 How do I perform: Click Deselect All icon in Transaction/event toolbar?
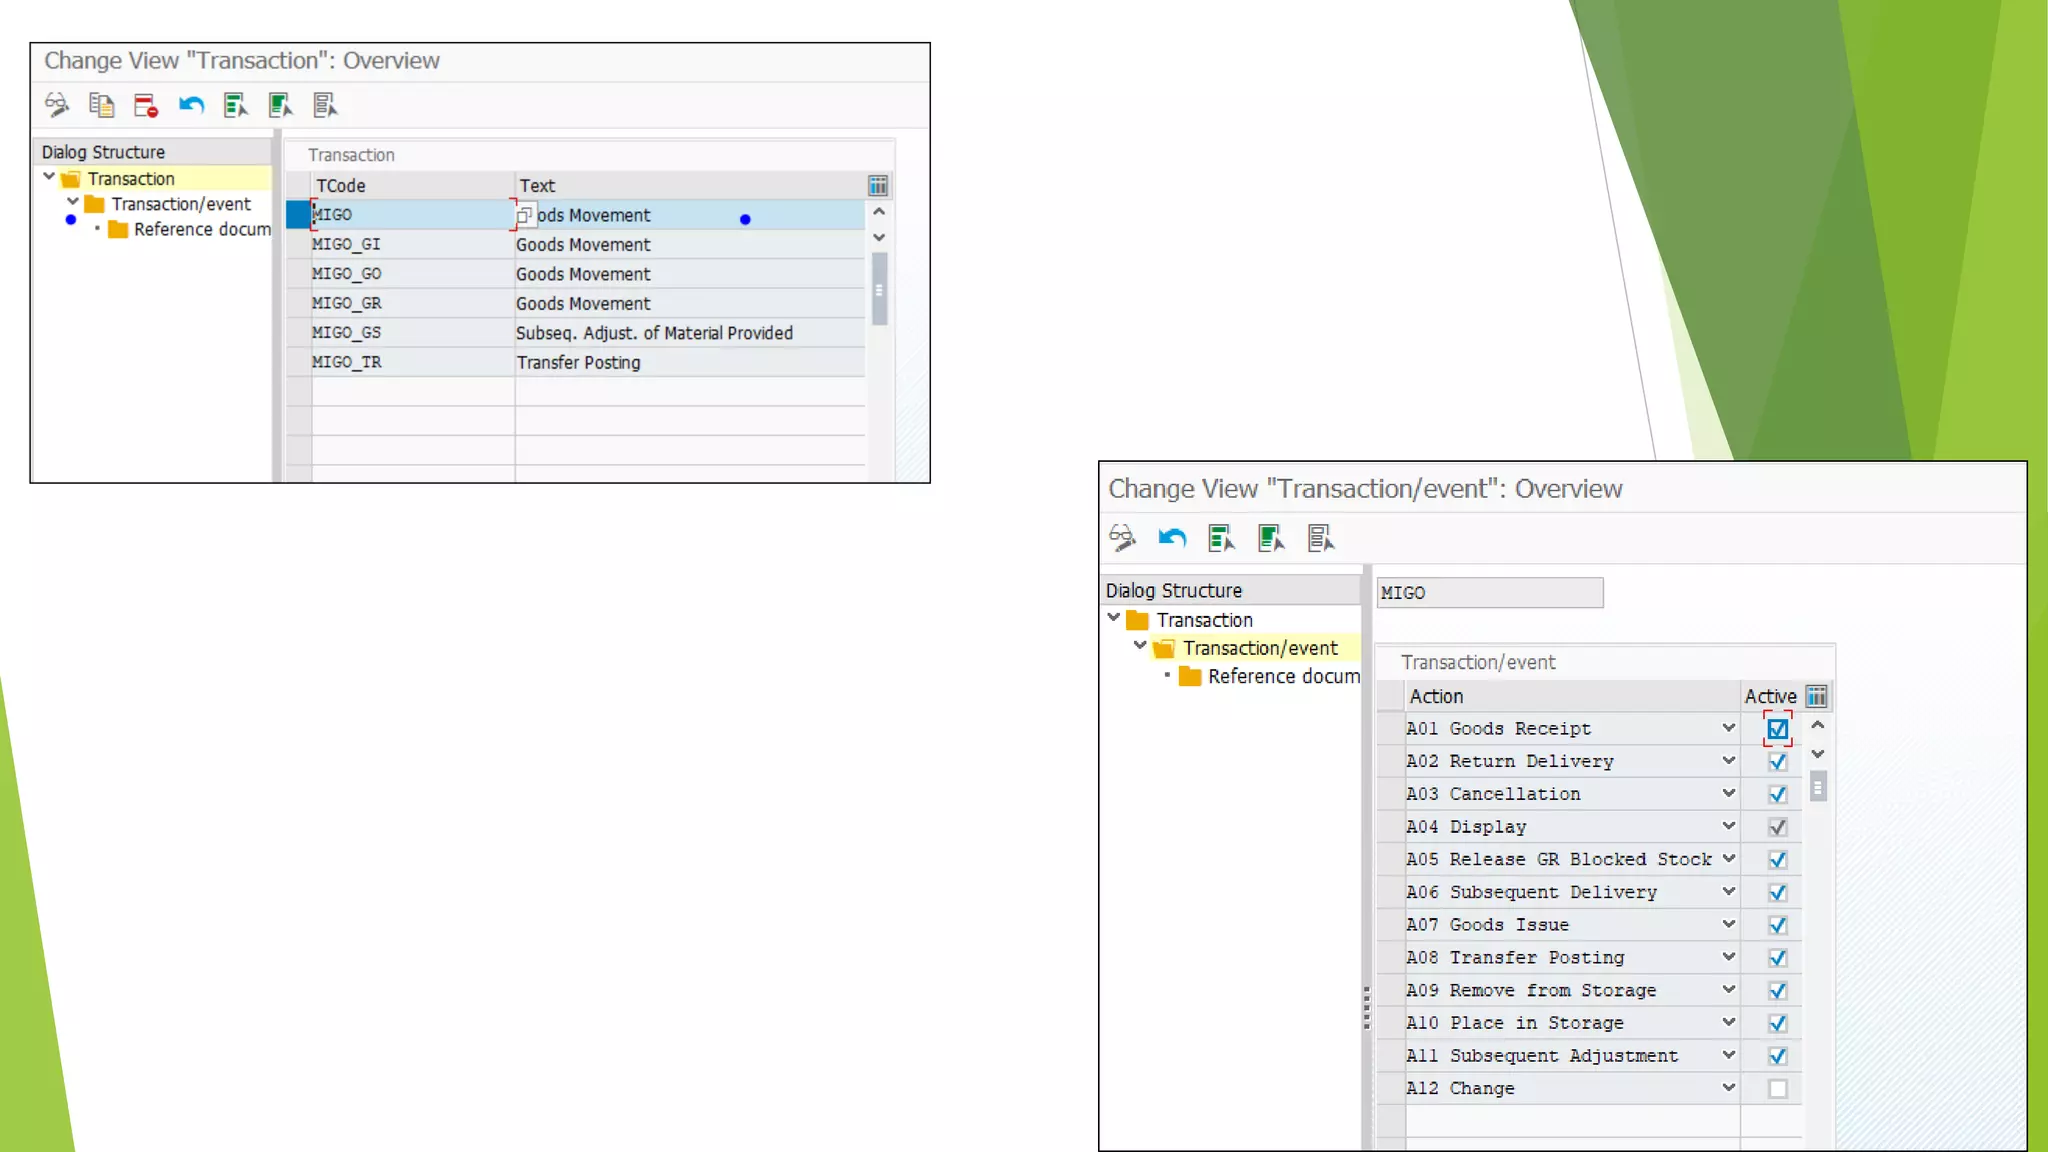point(1320,538)
